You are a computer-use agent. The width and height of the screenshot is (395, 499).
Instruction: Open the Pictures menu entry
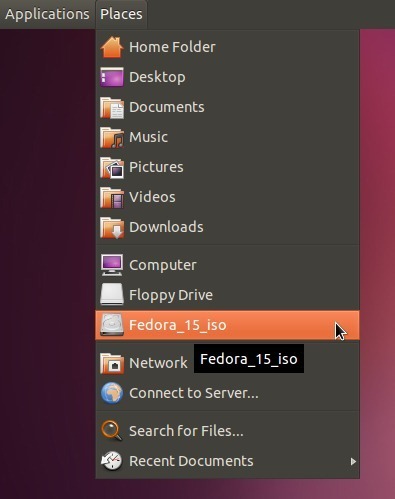coord(227,167)
